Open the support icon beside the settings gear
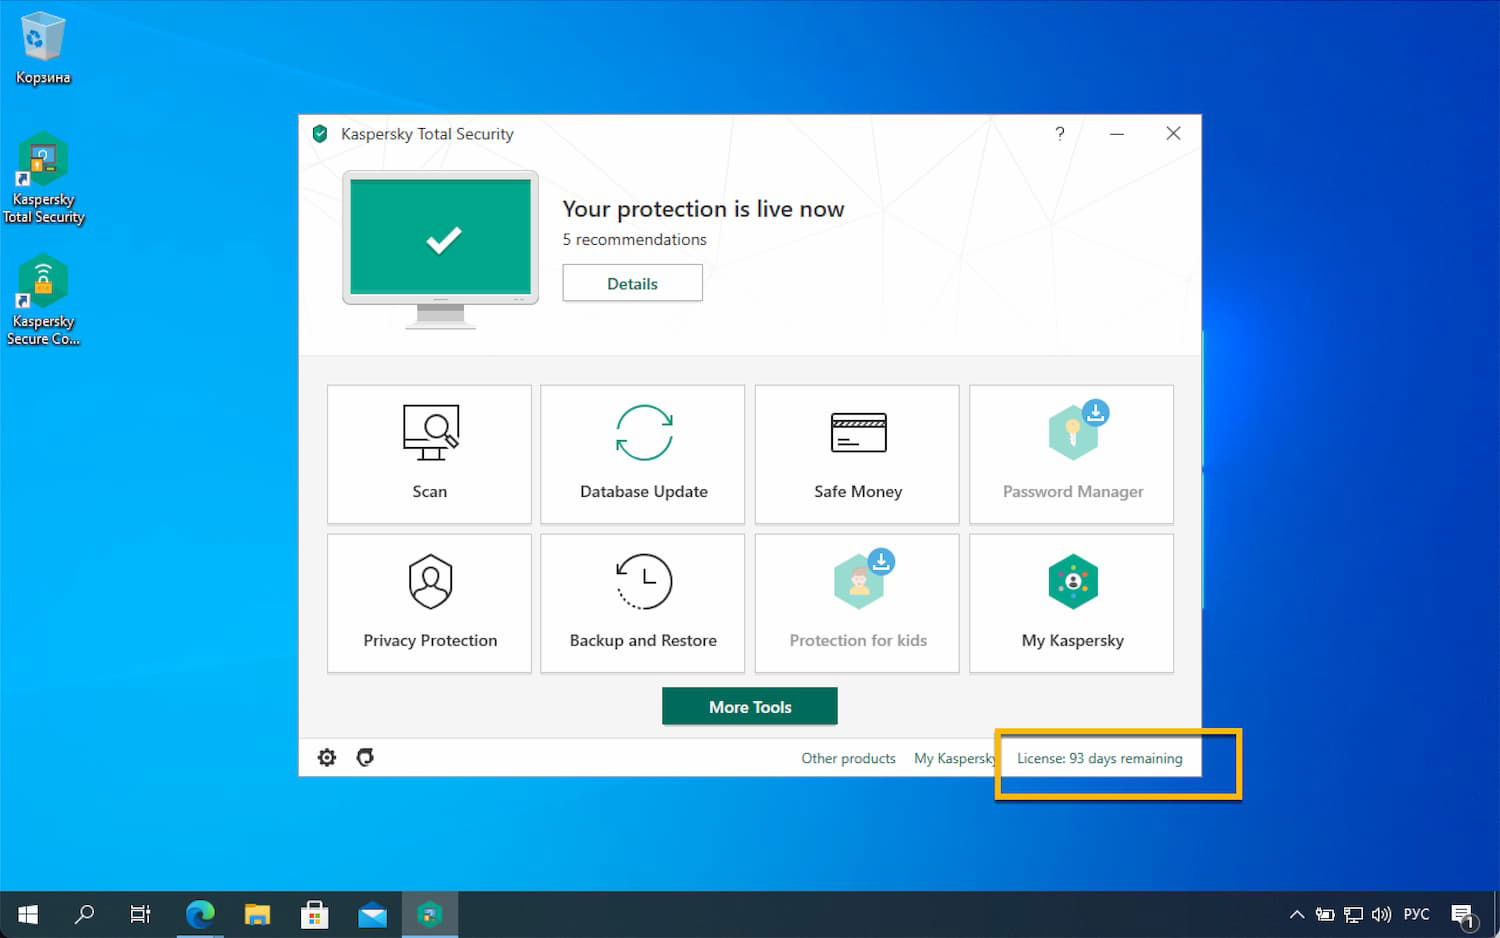The image size is (1500, 938). (x=365, y=757)
